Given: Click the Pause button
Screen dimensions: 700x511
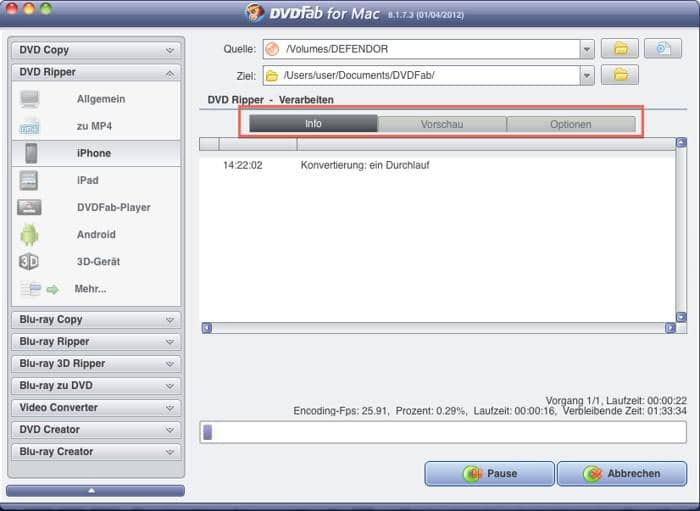Looking at the screenshot, I should point(489,474).
